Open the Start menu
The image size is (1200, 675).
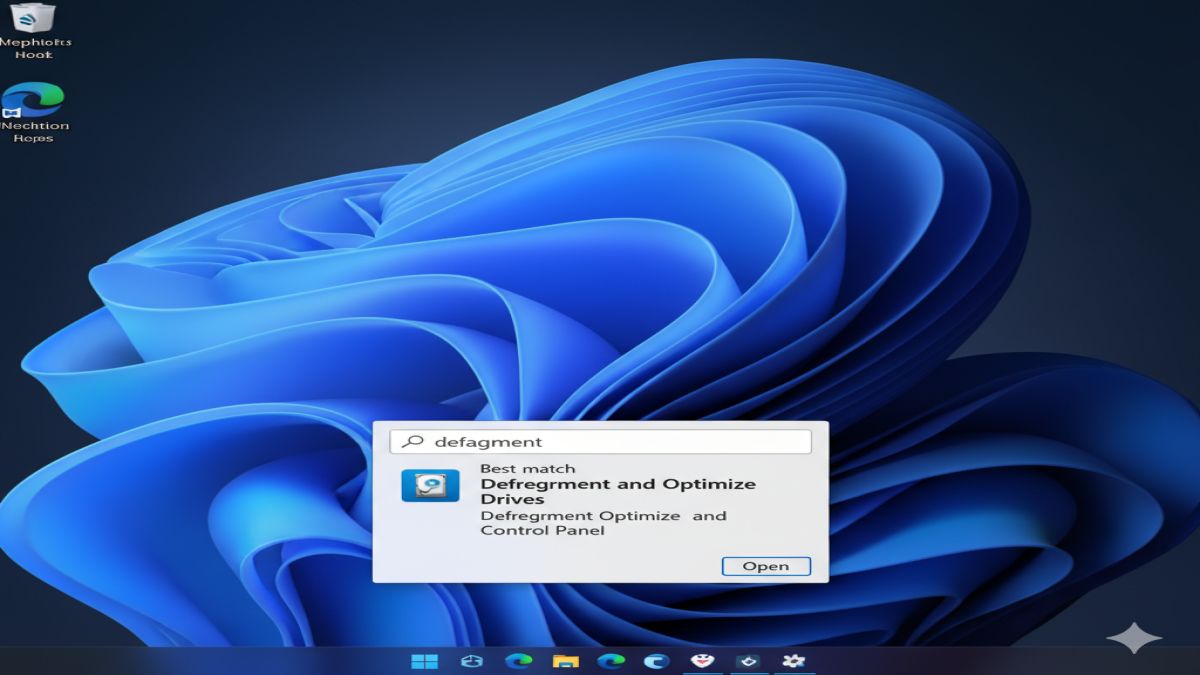click(427, 660)
